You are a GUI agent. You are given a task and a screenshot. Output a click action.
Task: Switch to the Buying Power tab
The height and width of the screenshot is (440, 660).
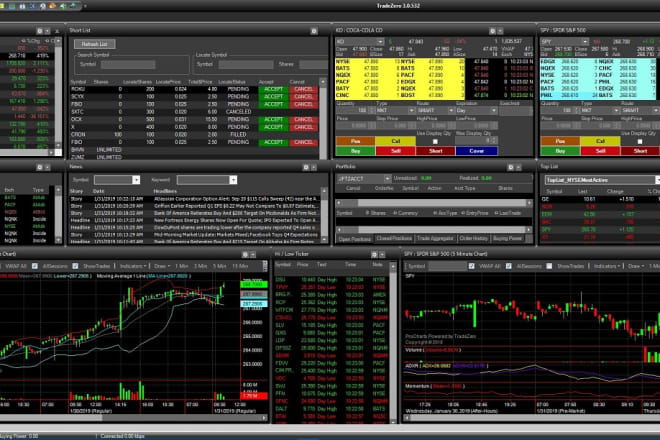[508, 239]
